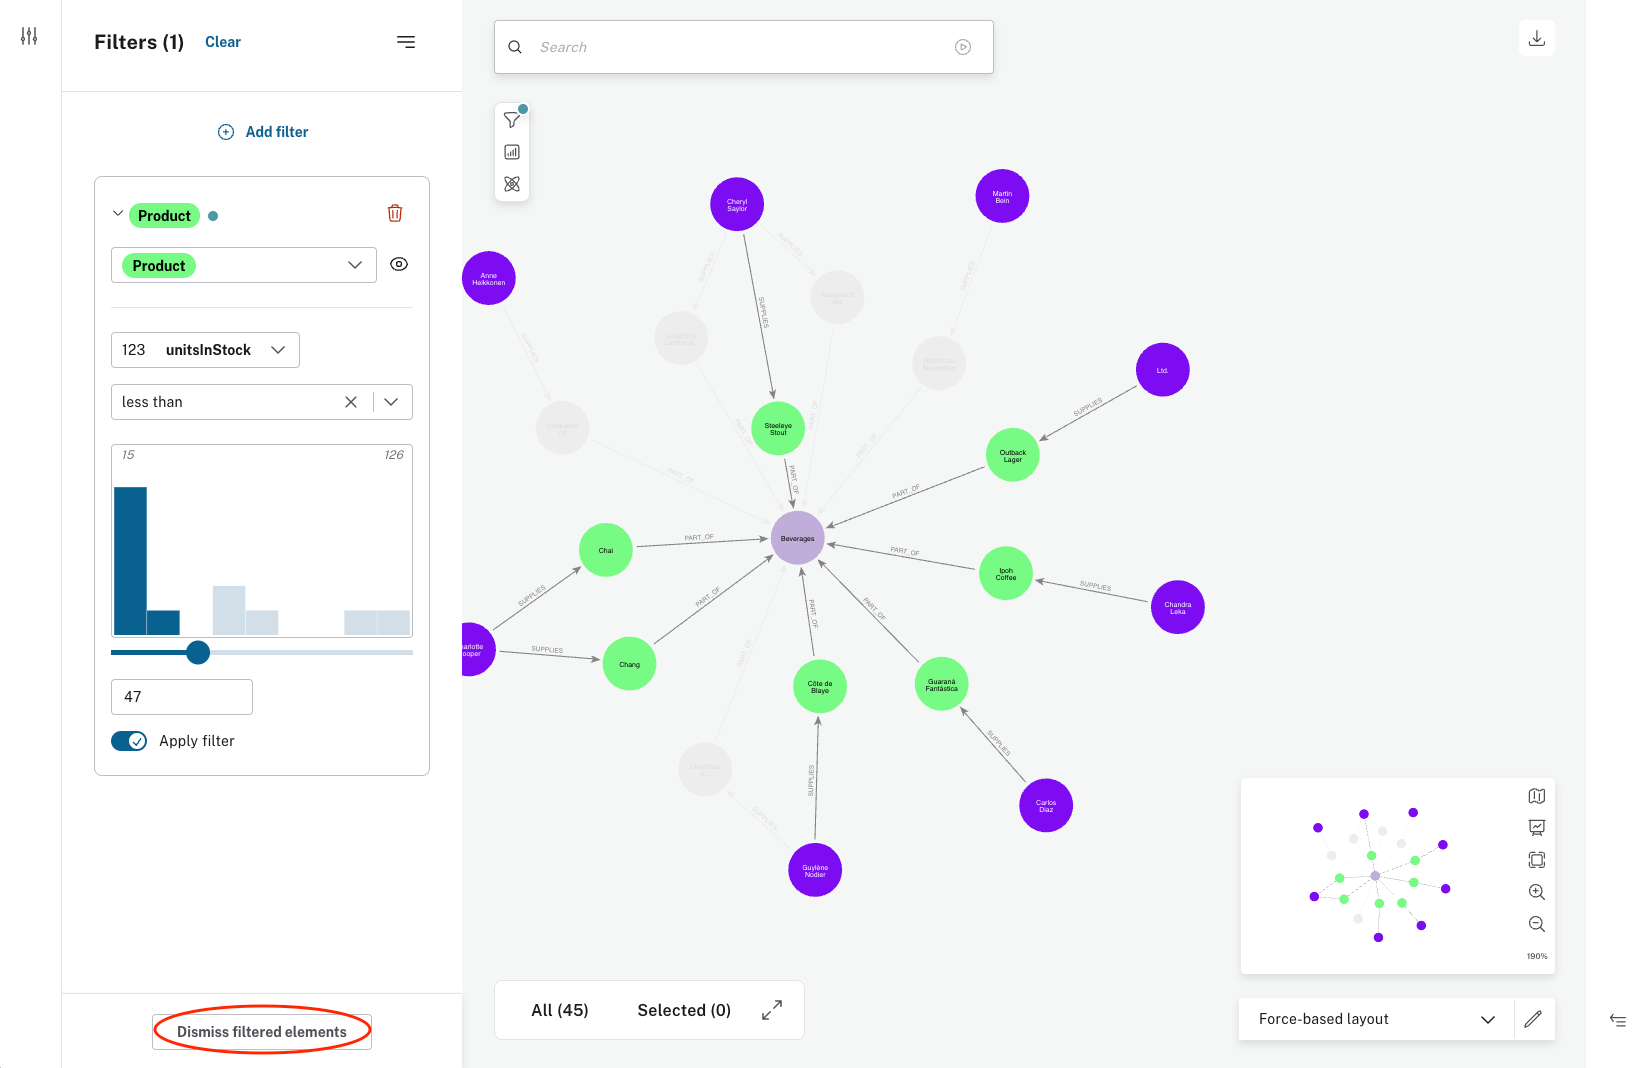Open the Force-based layout dropdown
This screenshot has width=1643, height=1068.
pos(1488,1019)
